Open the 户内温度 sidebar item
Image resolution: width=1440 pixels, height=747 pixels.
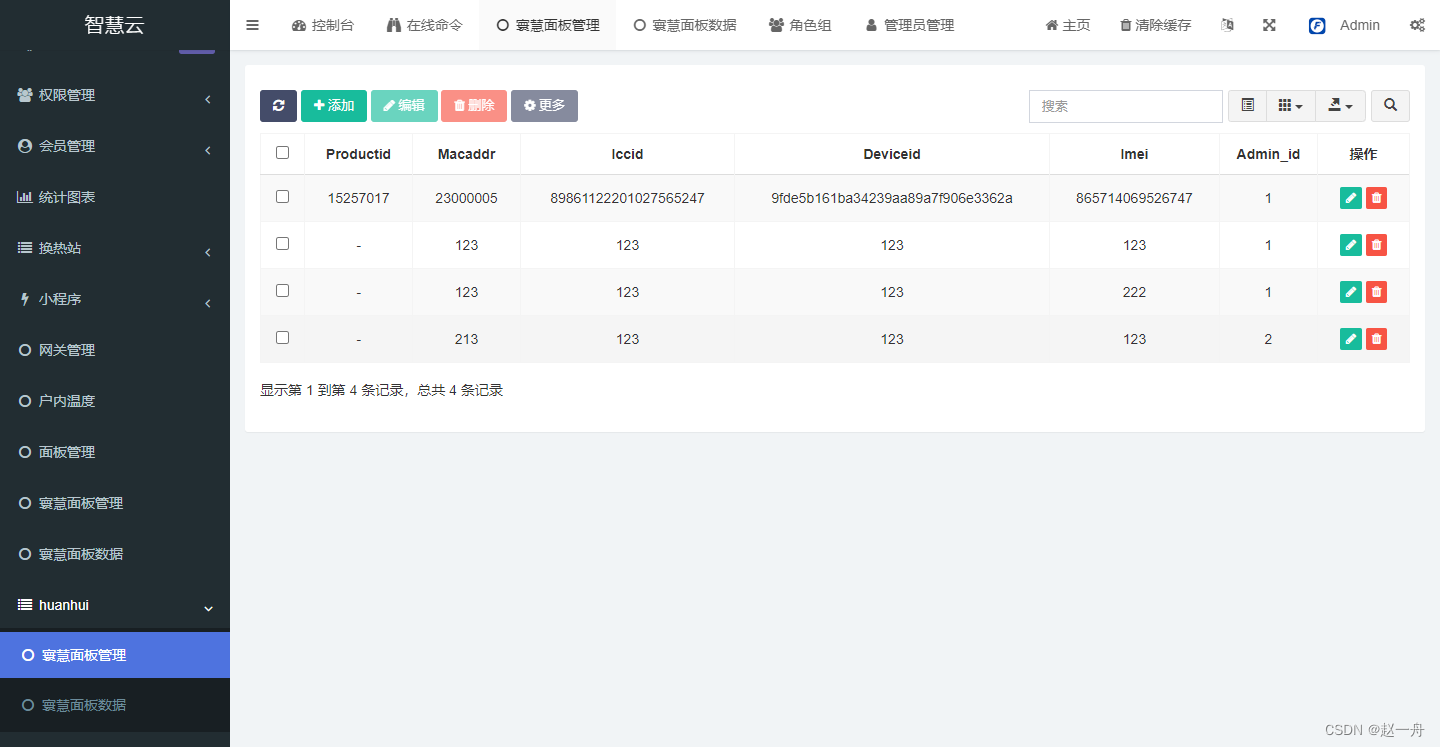tap(115, 402)
